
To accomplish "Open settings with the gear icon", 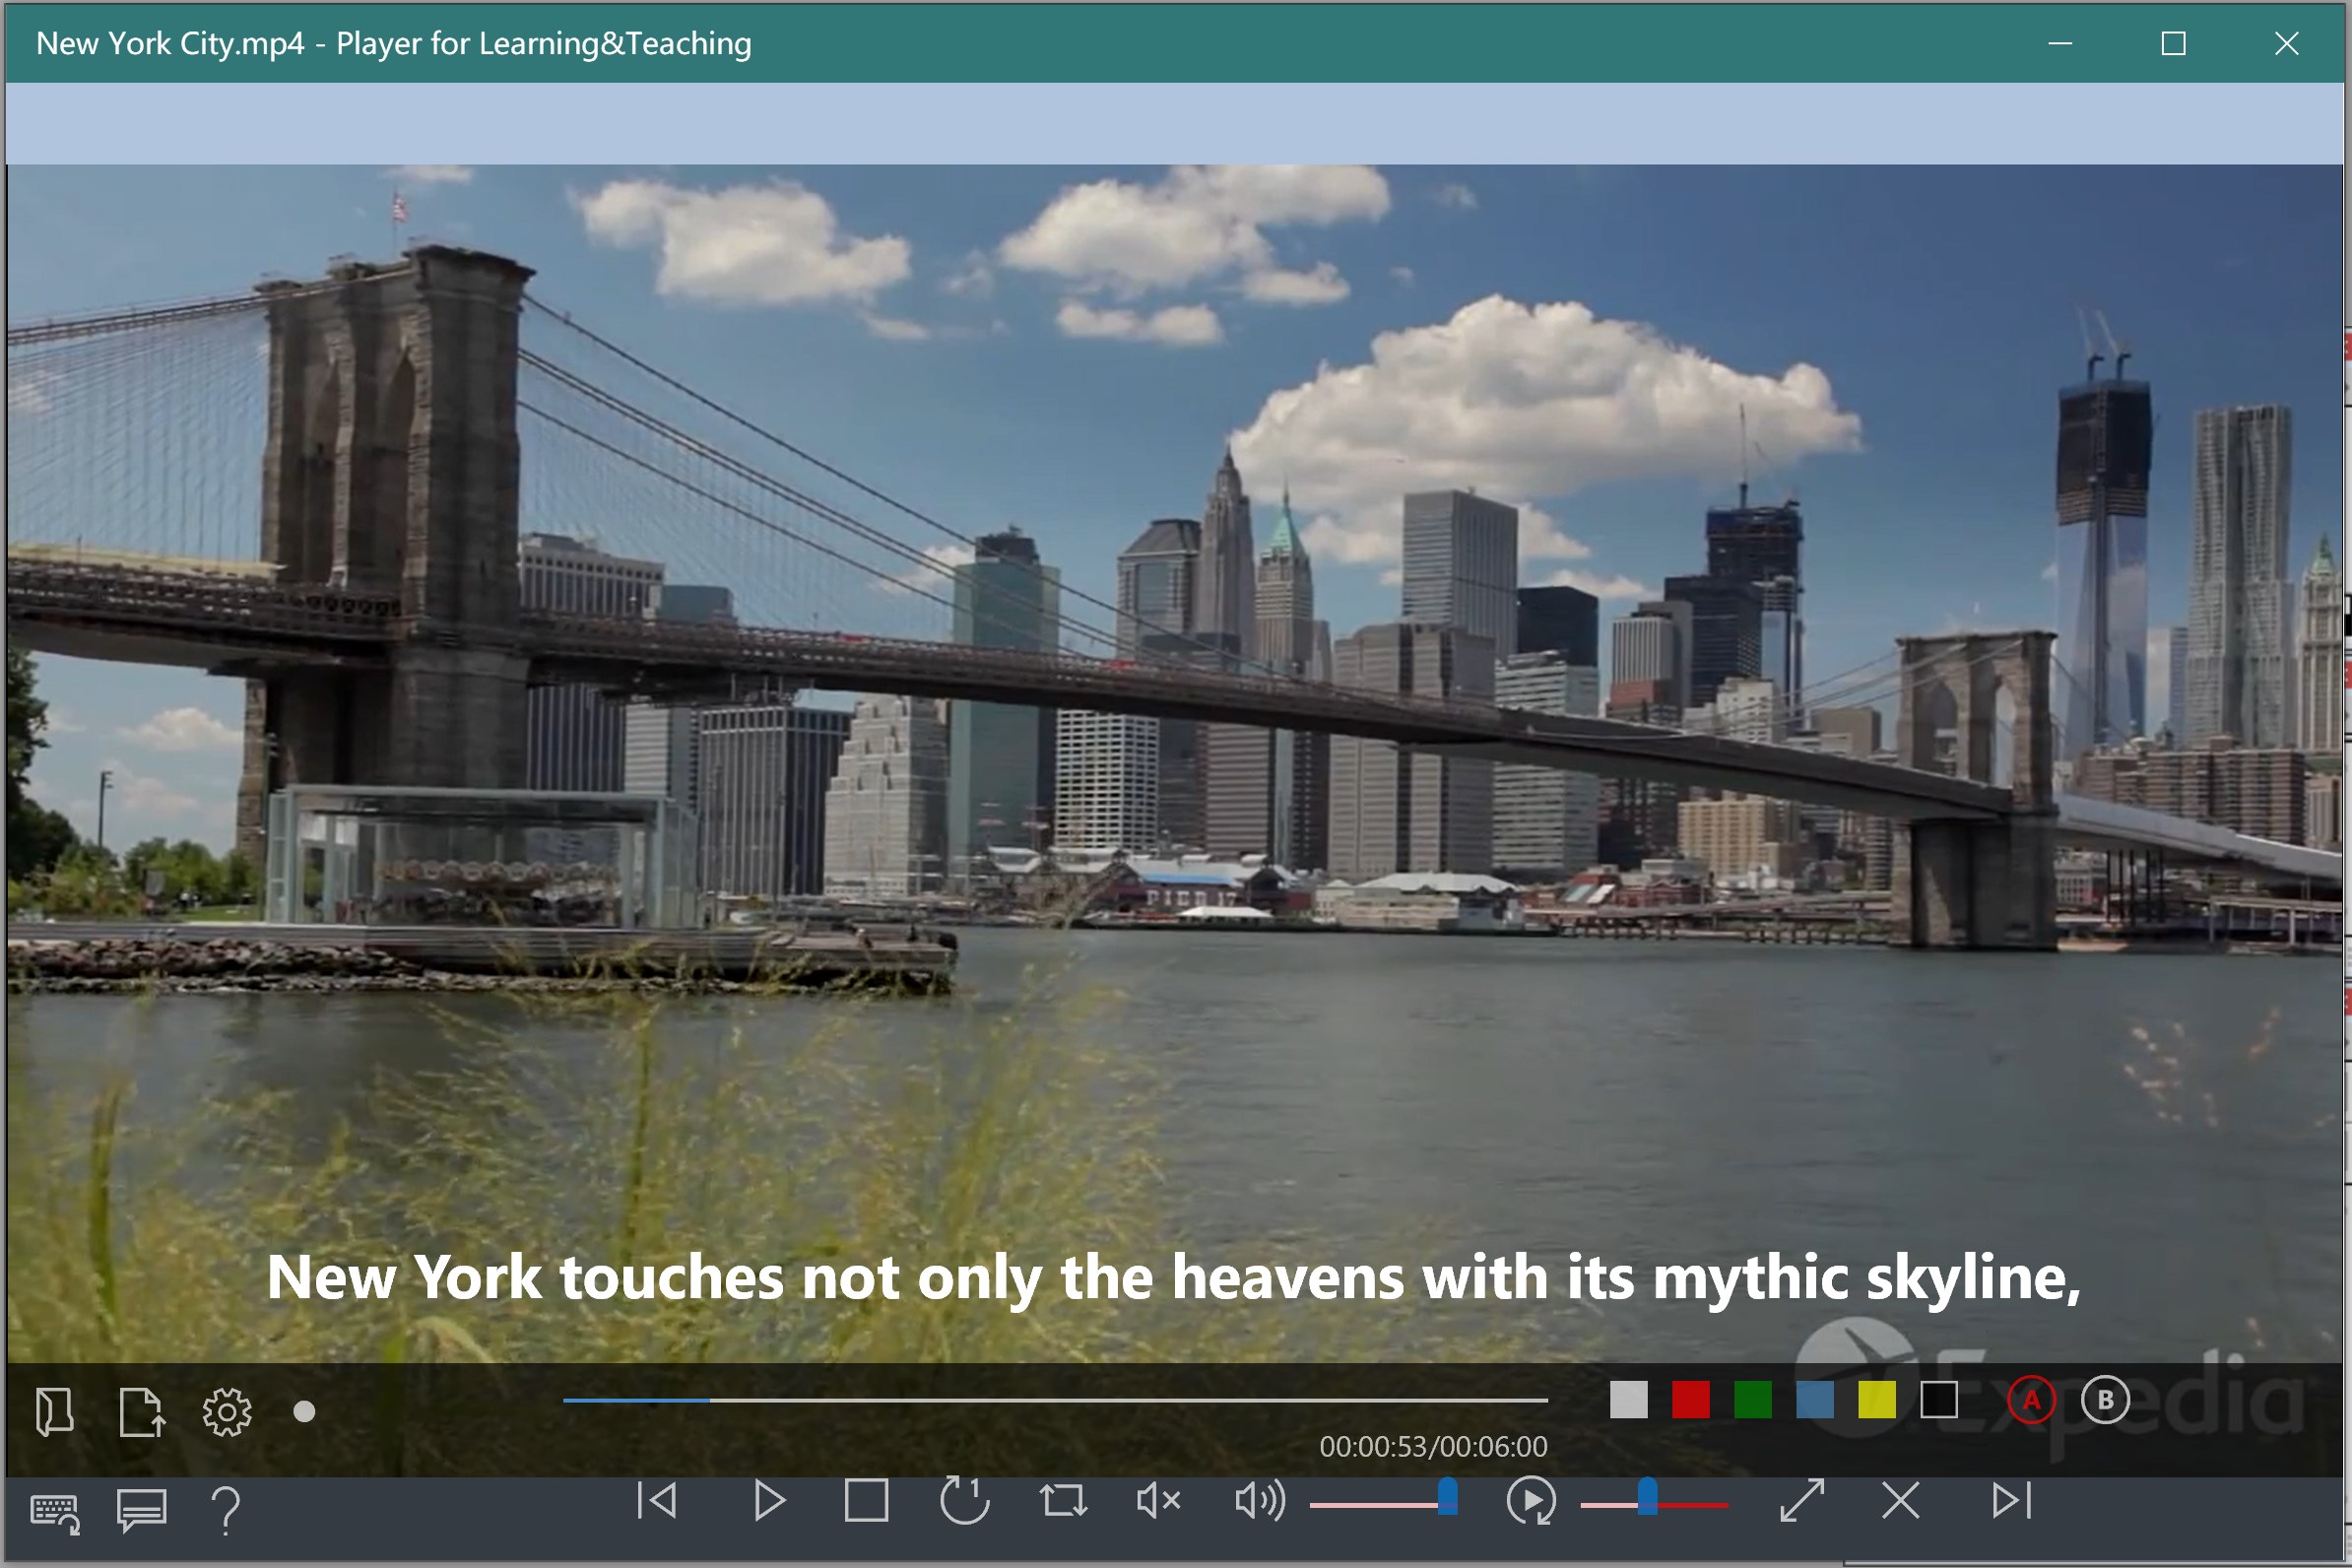I will click(x=227, y=1411).
